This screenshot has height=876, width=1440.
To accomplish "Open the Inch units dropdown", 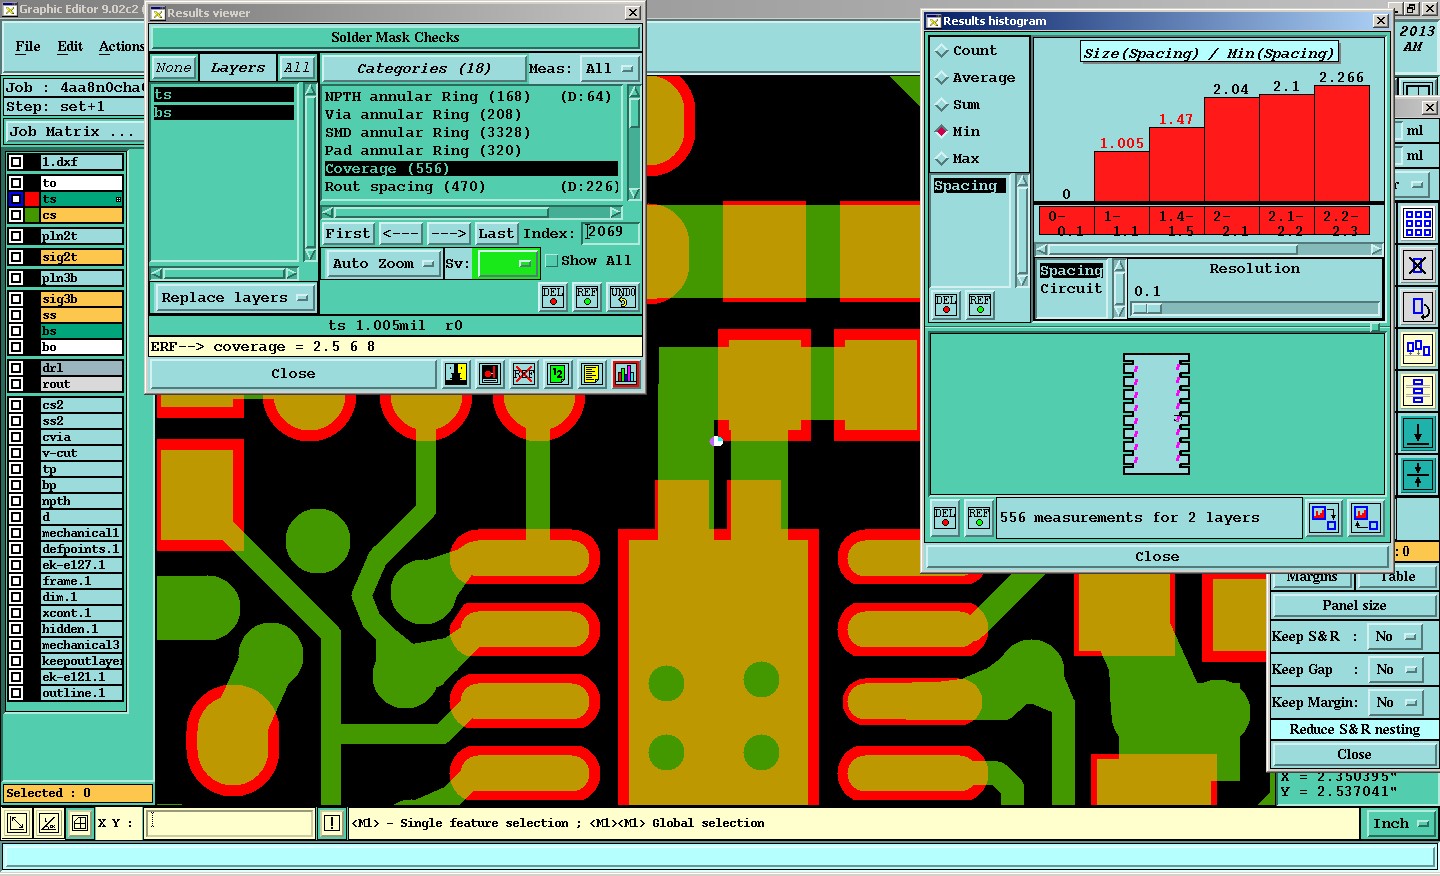I will point(1400,824).
